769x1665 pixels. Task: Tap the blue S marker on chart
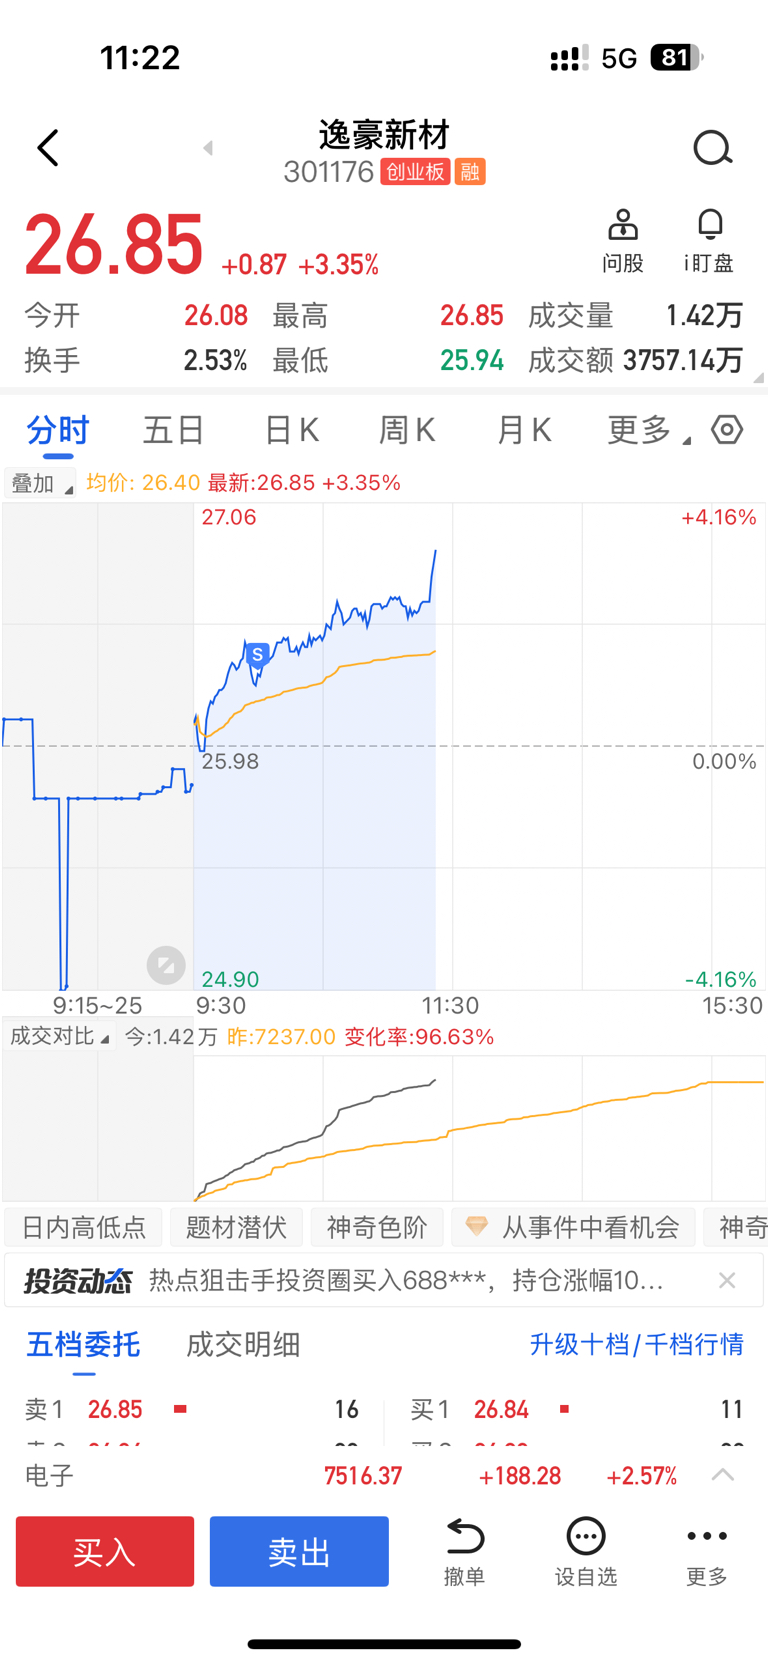click(257, 656)
